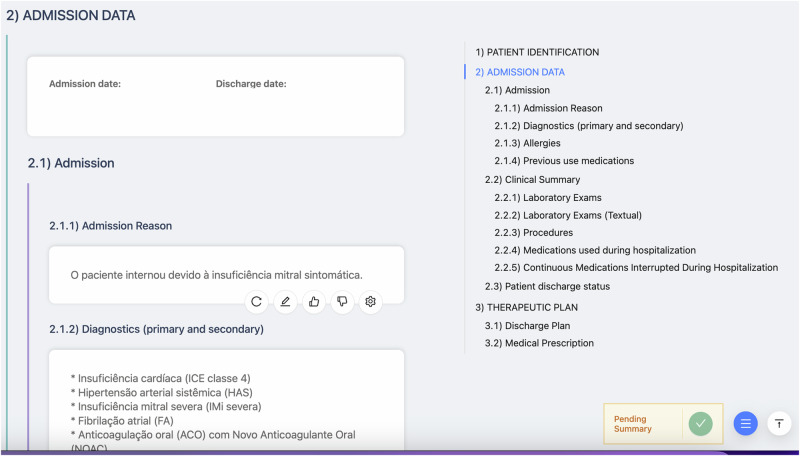The image size is (800, 456).
Task: Click the pencil edit icon
Action: 285,301
